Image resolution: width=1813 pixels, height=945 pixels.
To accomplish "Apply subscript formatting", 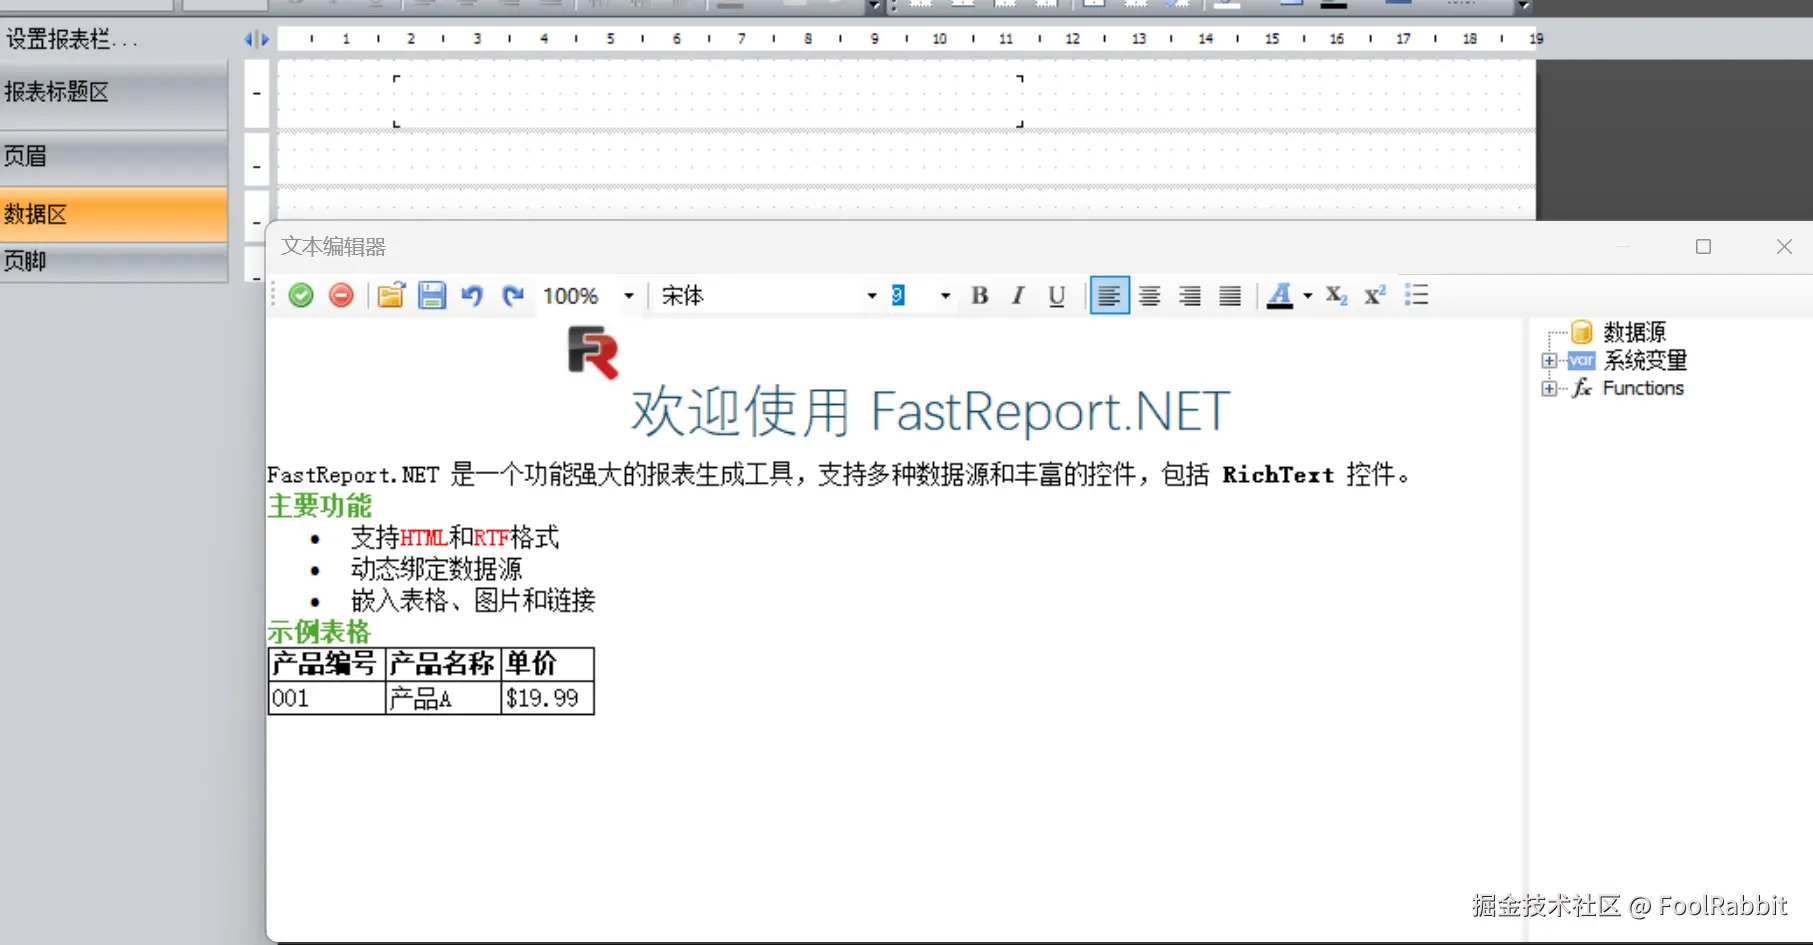I will [1337, 296].
